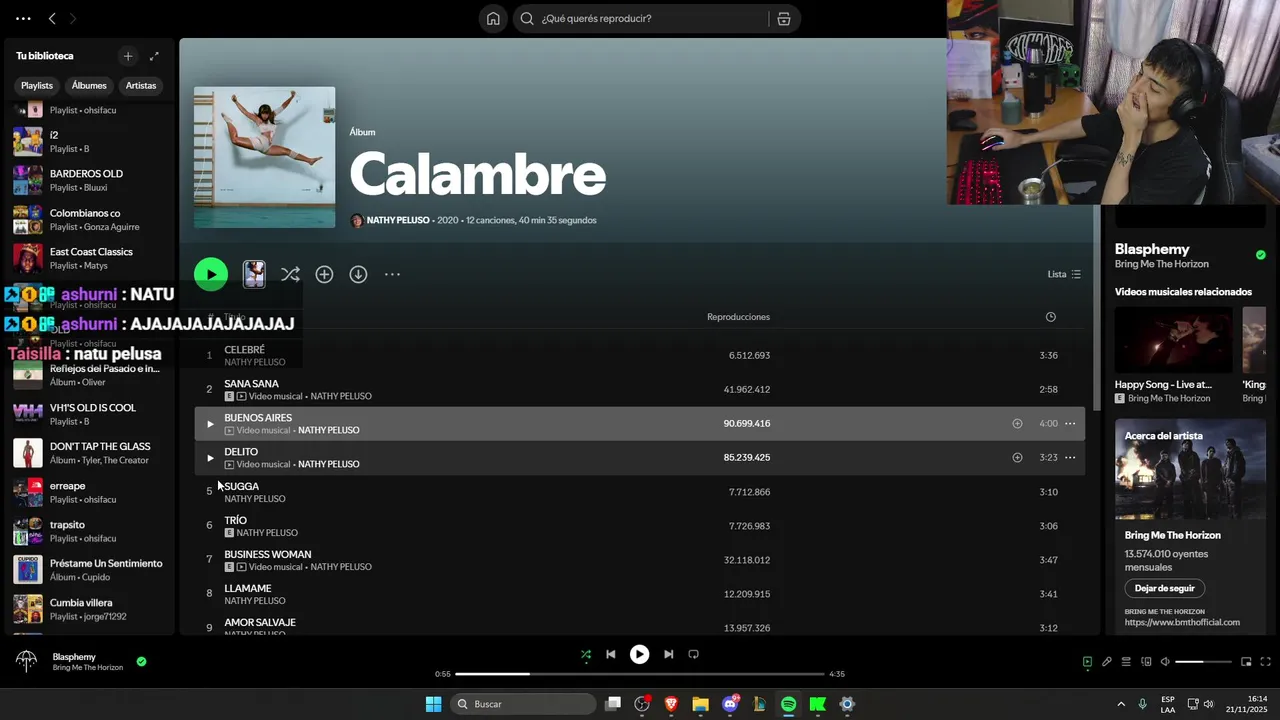1280x720 pixels.
Task: Open Préstame Un Sentimiento album
Action: pos(90,570)
